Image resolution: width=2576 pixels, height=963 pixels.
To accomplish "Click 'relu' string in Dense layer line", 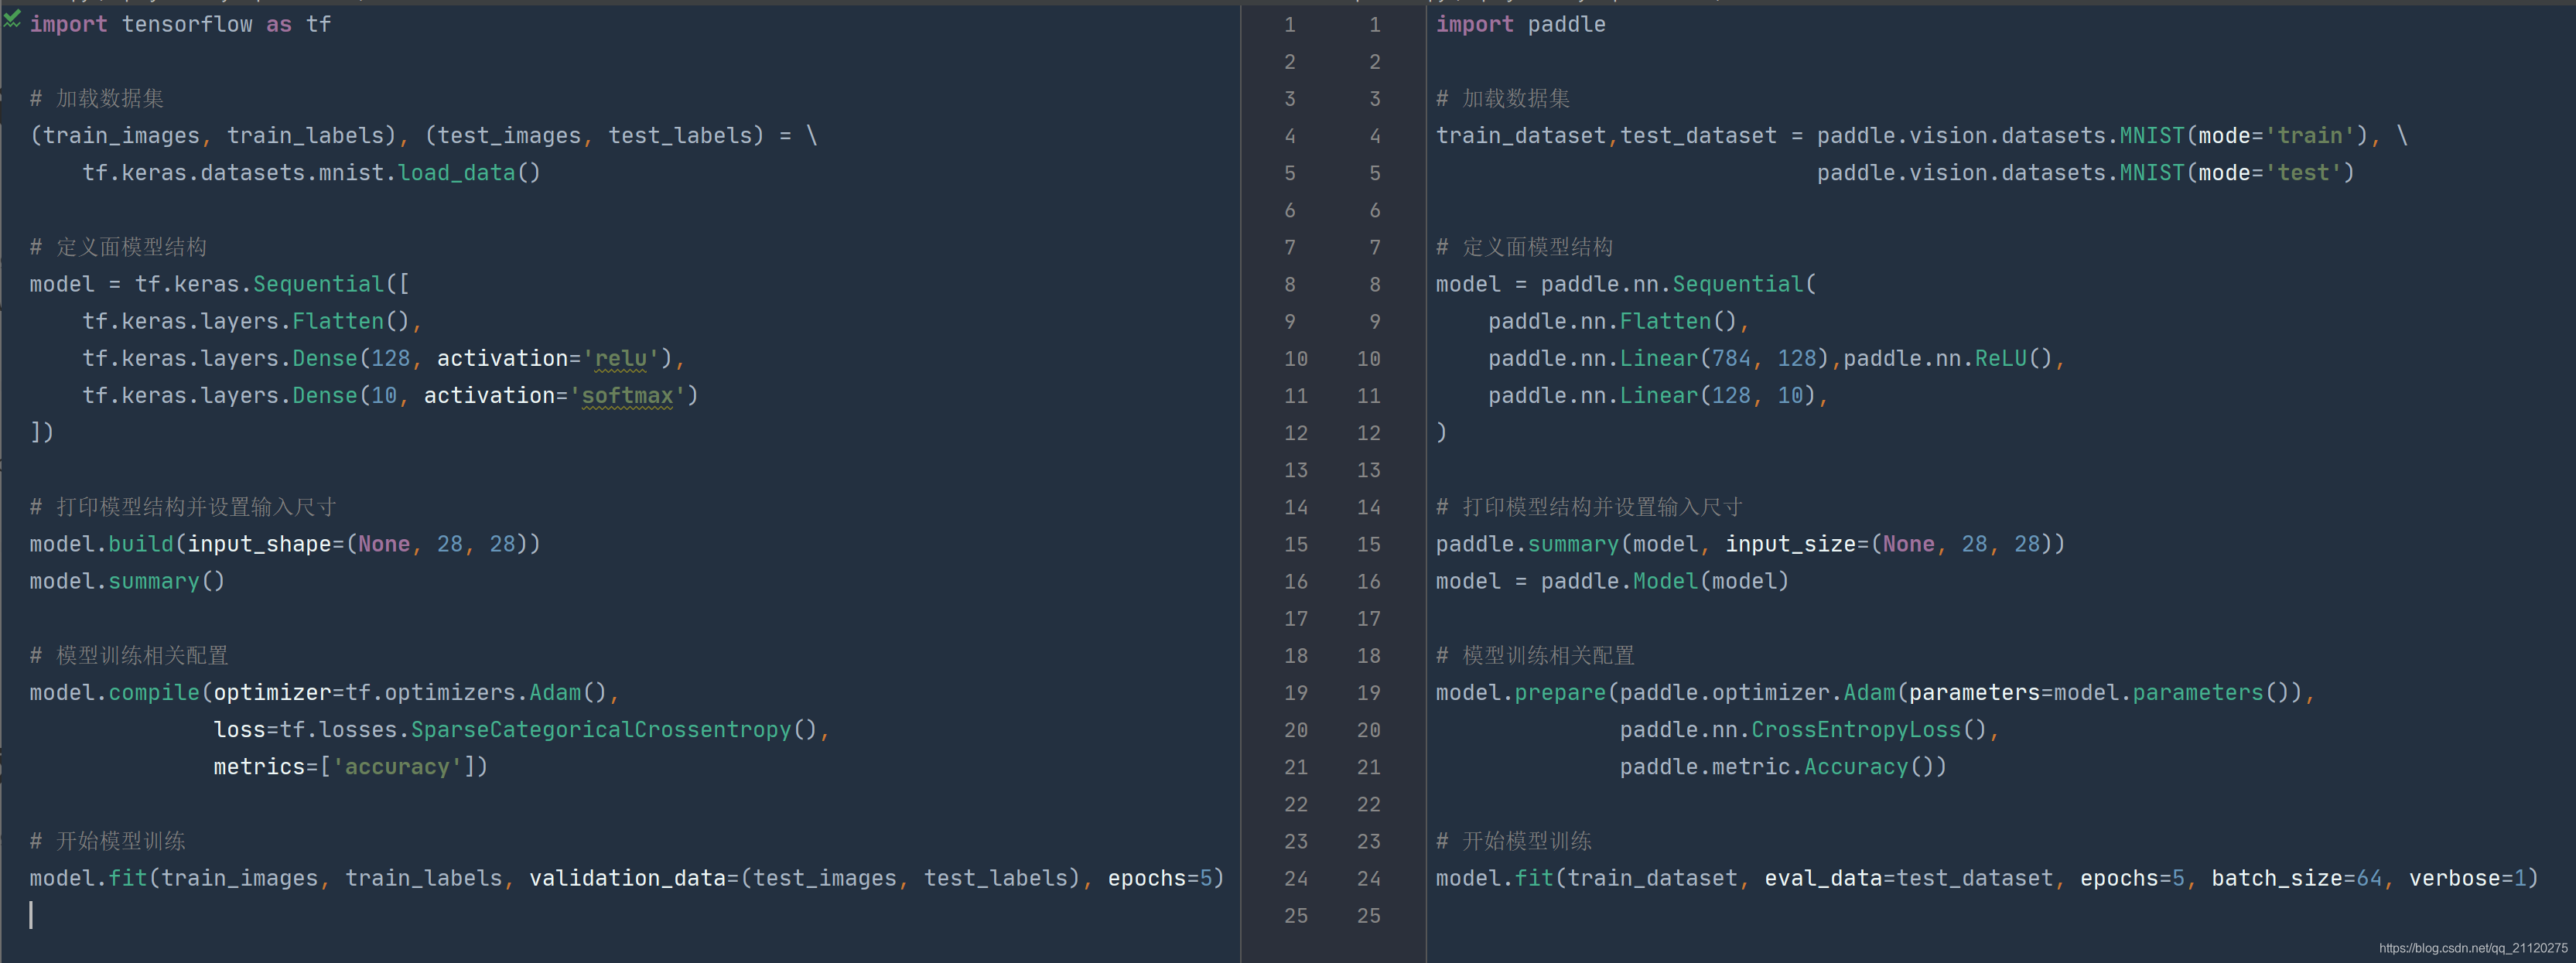I will point(620,359).
